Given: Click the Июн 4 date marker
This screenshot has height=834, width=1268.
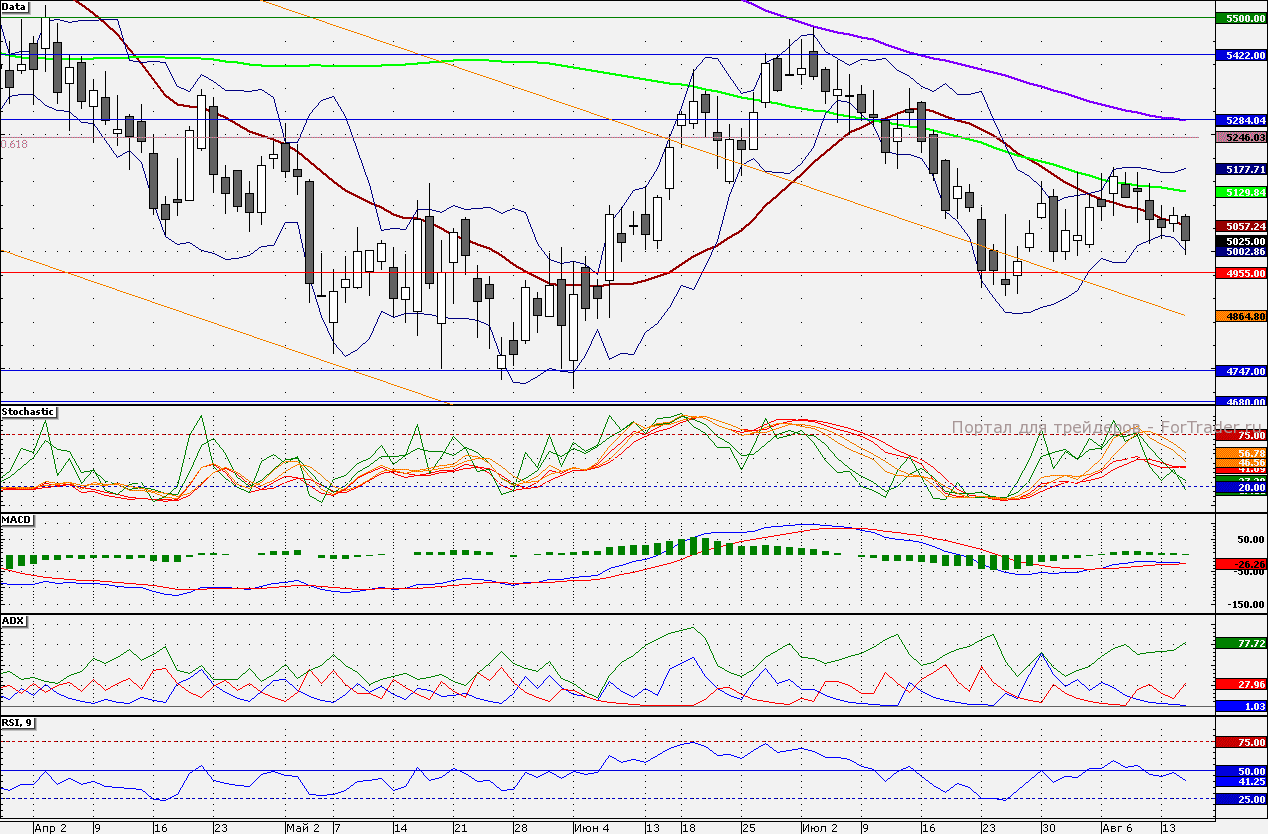Looking at the screenshot, I should pos(591,828).
